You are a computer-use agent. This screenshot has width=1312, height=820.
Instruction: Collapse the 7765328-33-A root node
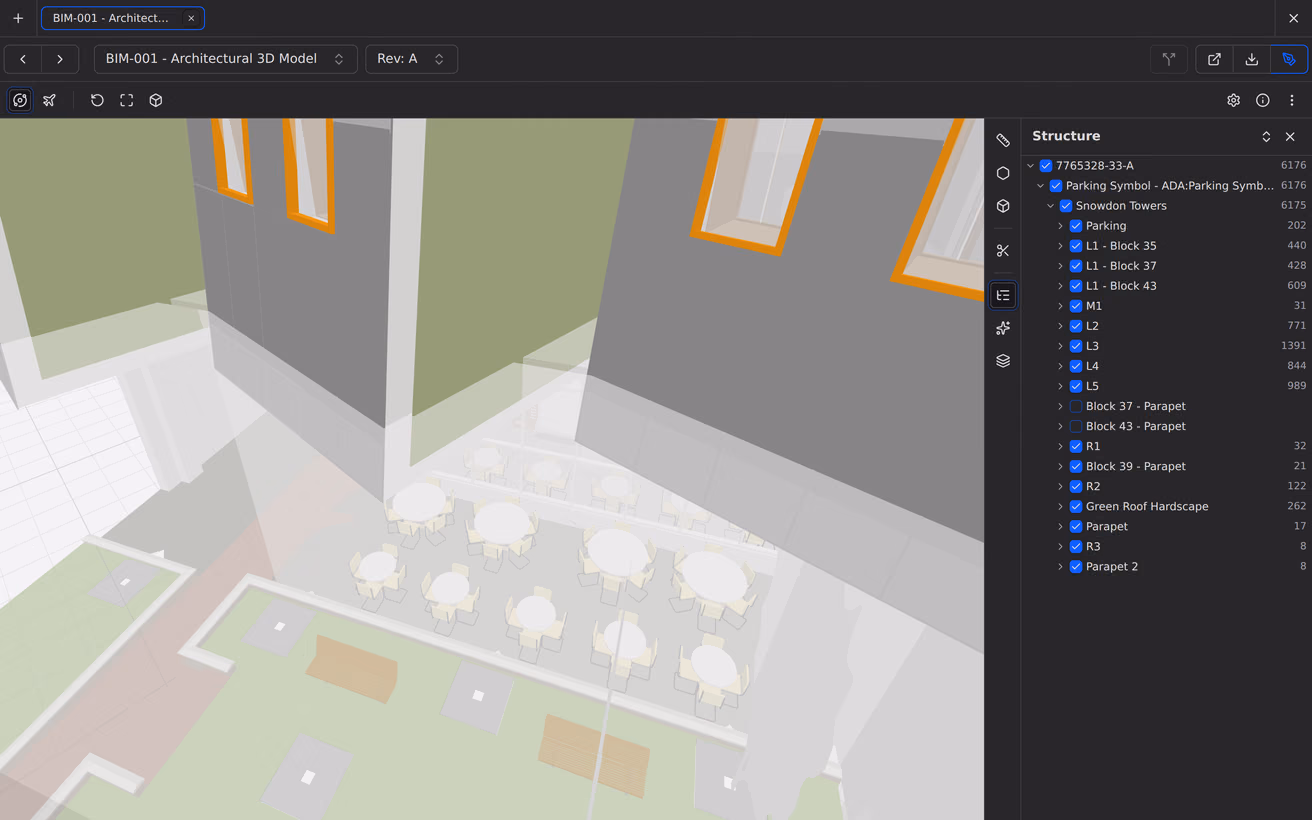tap(1031, 166)
